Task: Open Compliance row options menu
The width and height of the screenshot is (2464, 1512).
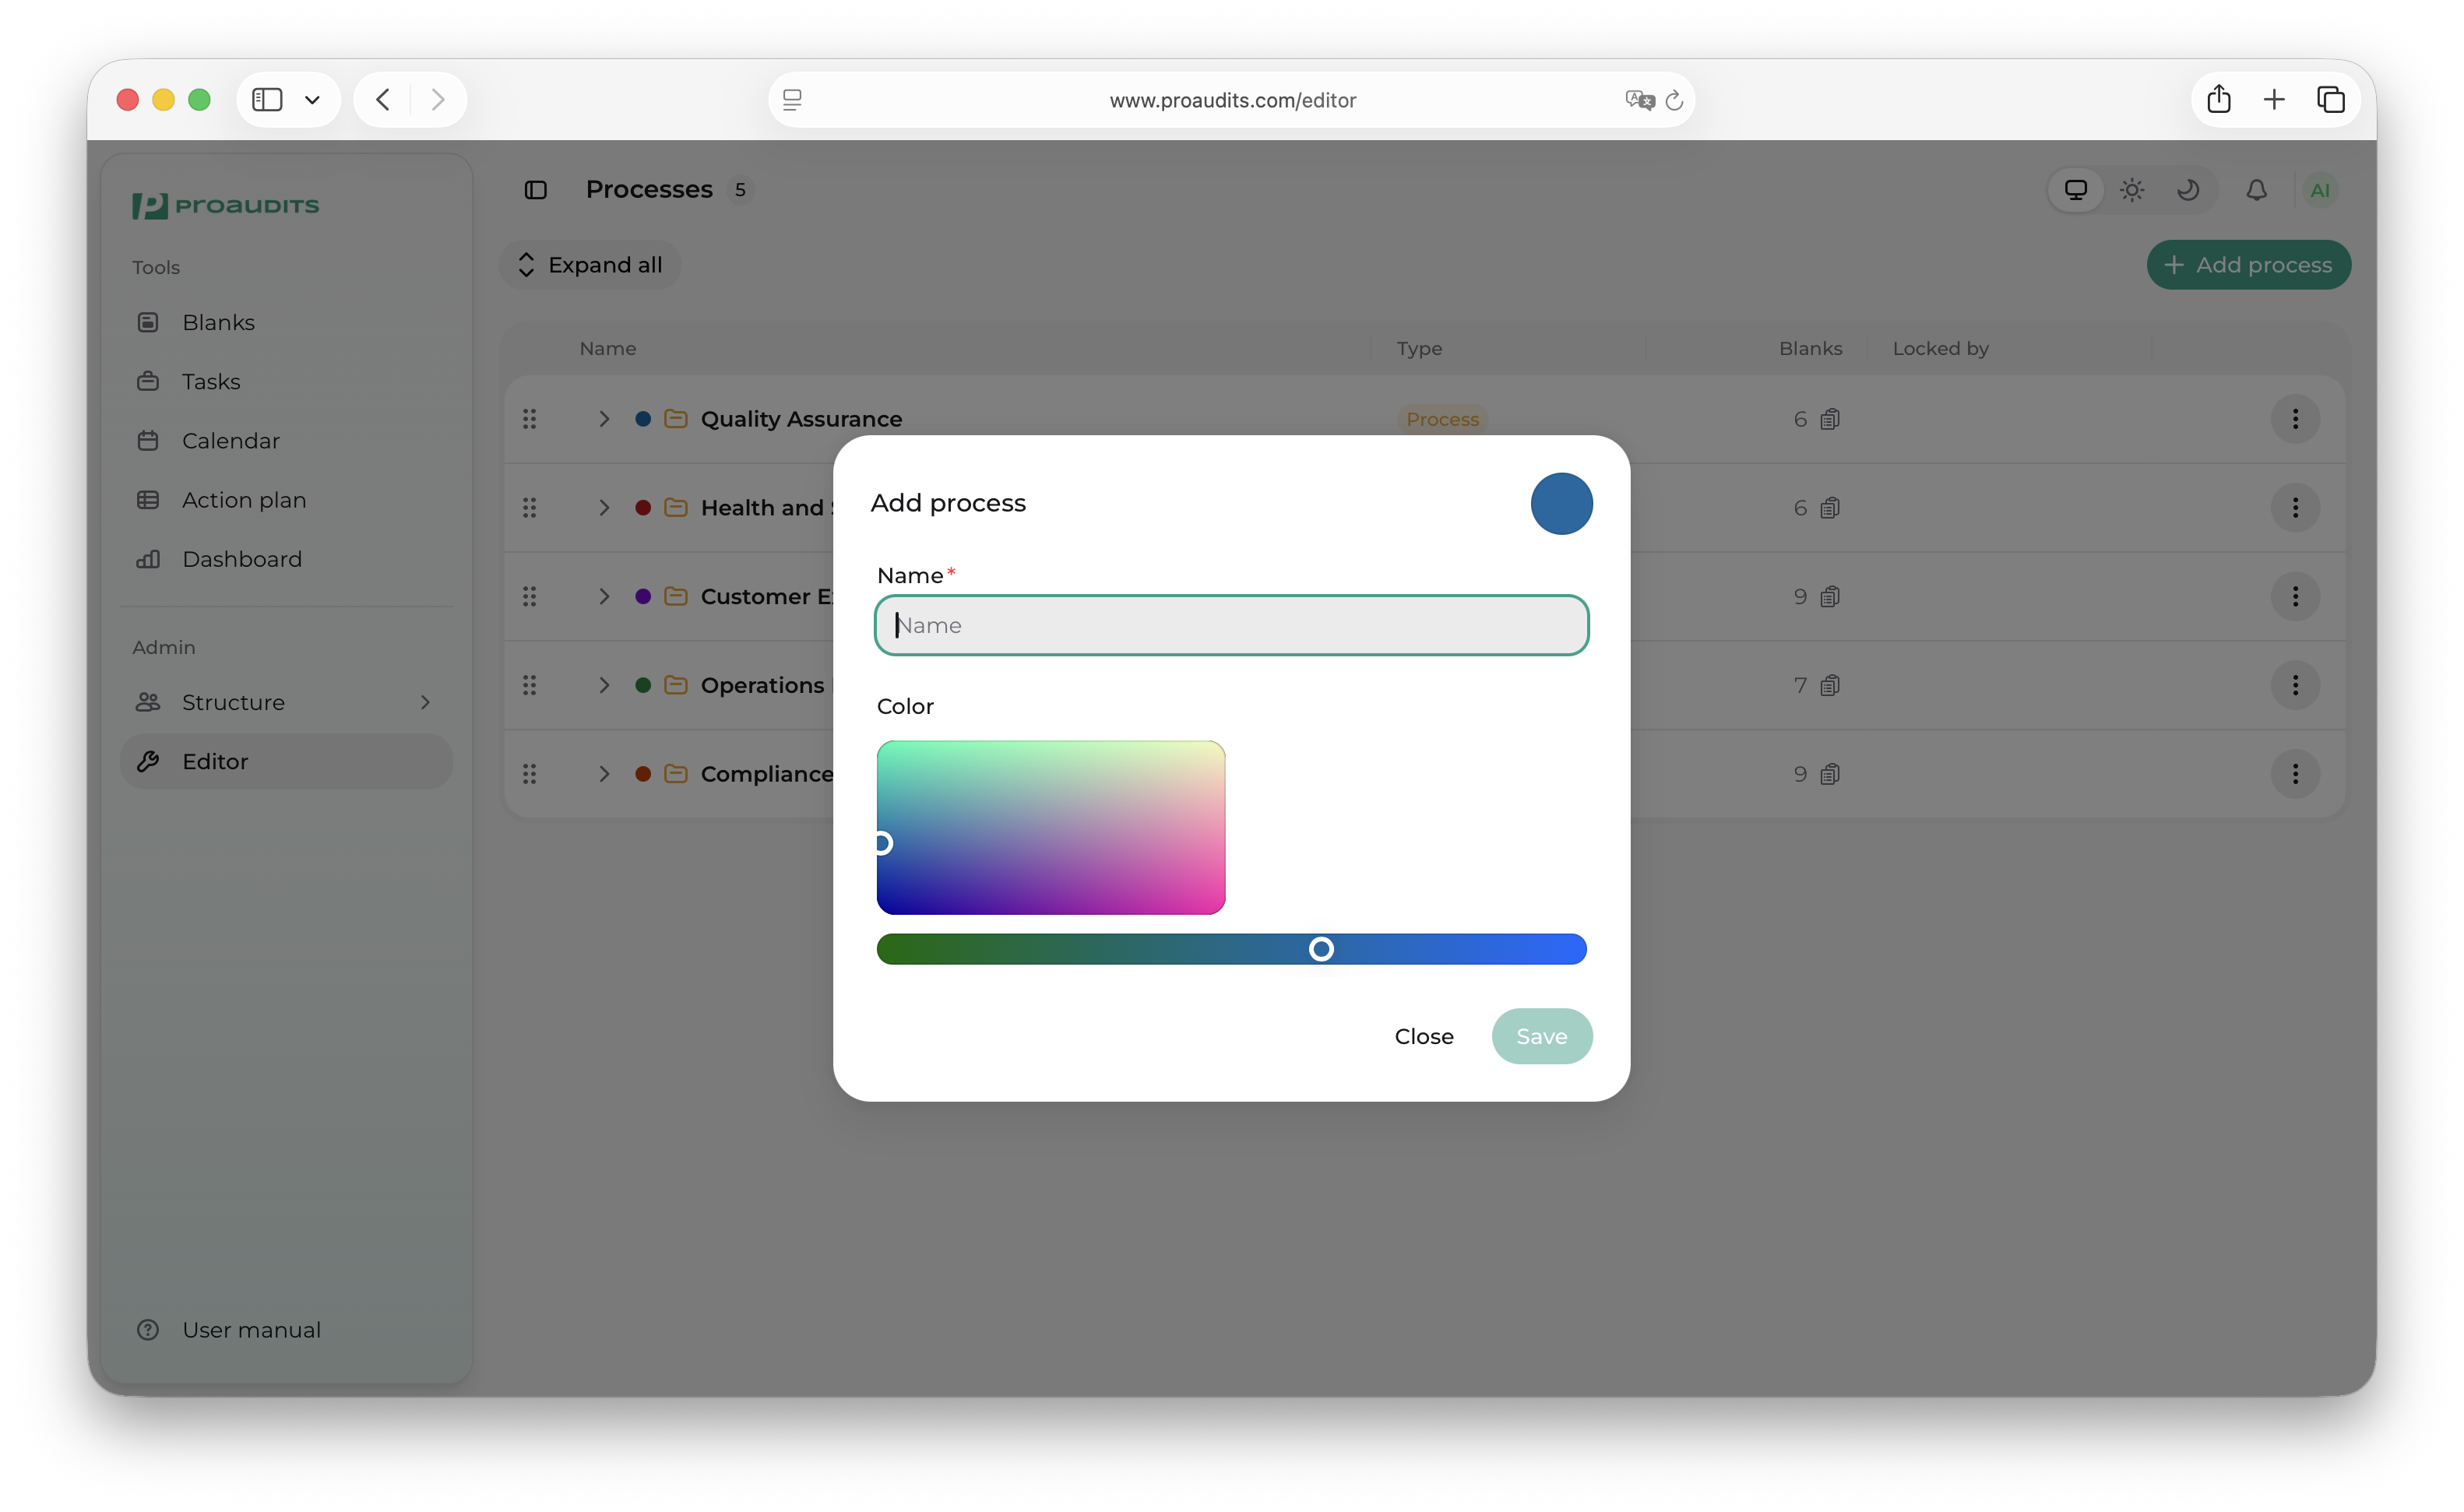Action: pos(2295,774)
